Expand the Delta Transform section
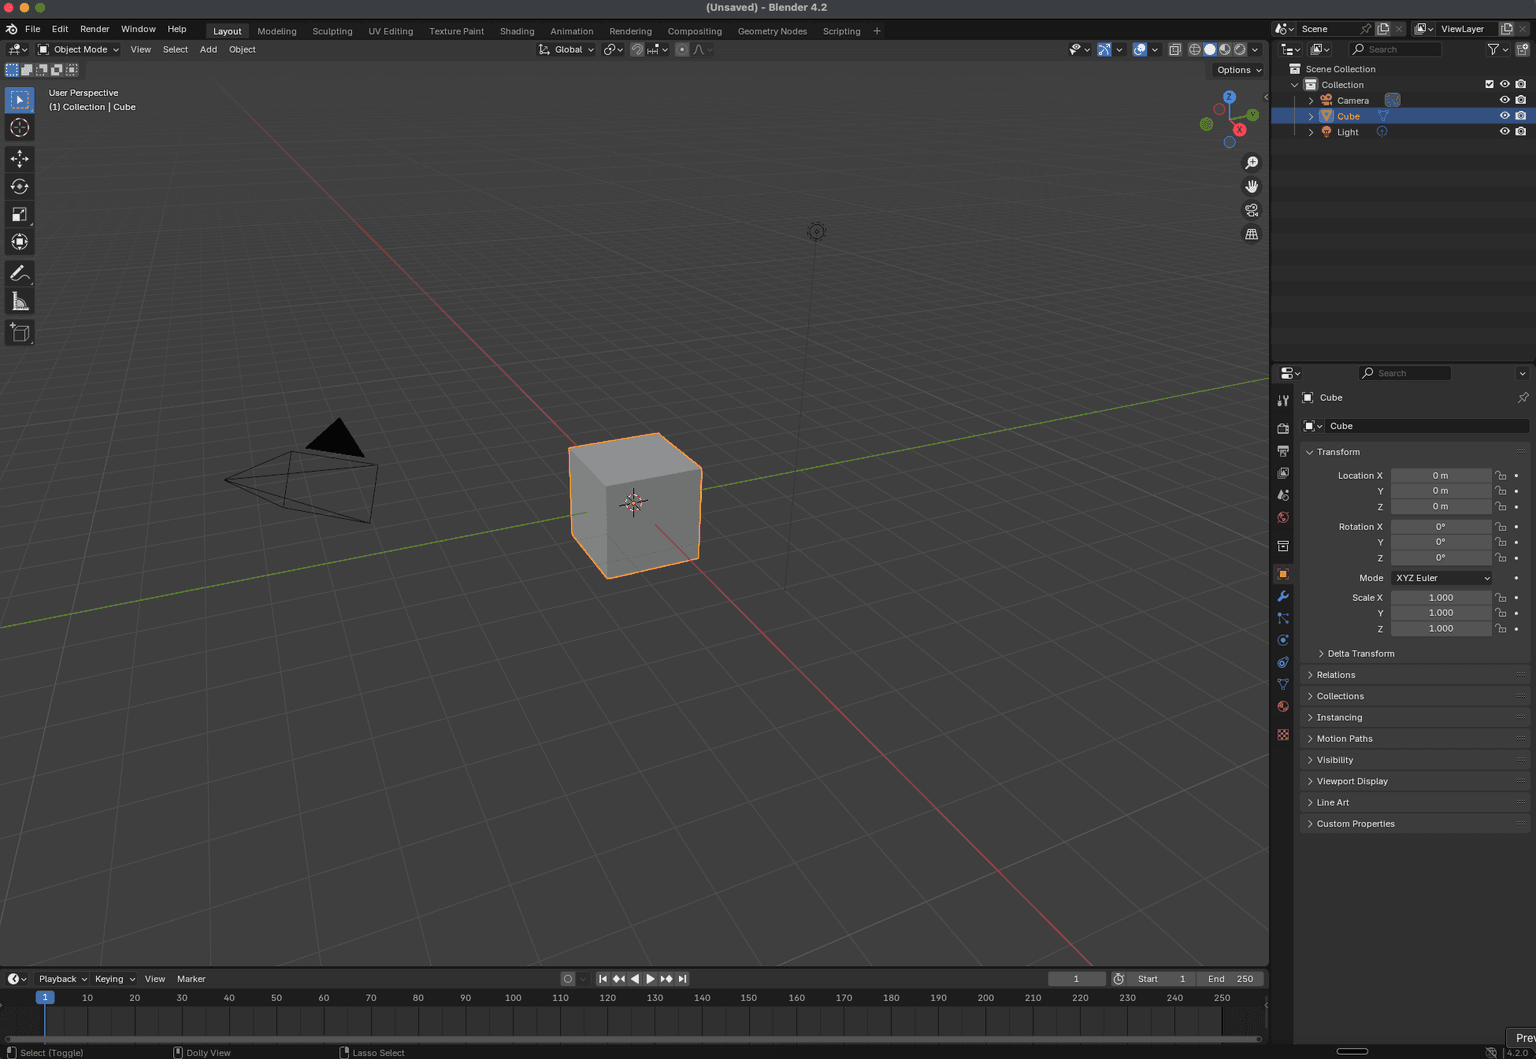The width and height of the screenshot is (1536, 1059). 1356,653
